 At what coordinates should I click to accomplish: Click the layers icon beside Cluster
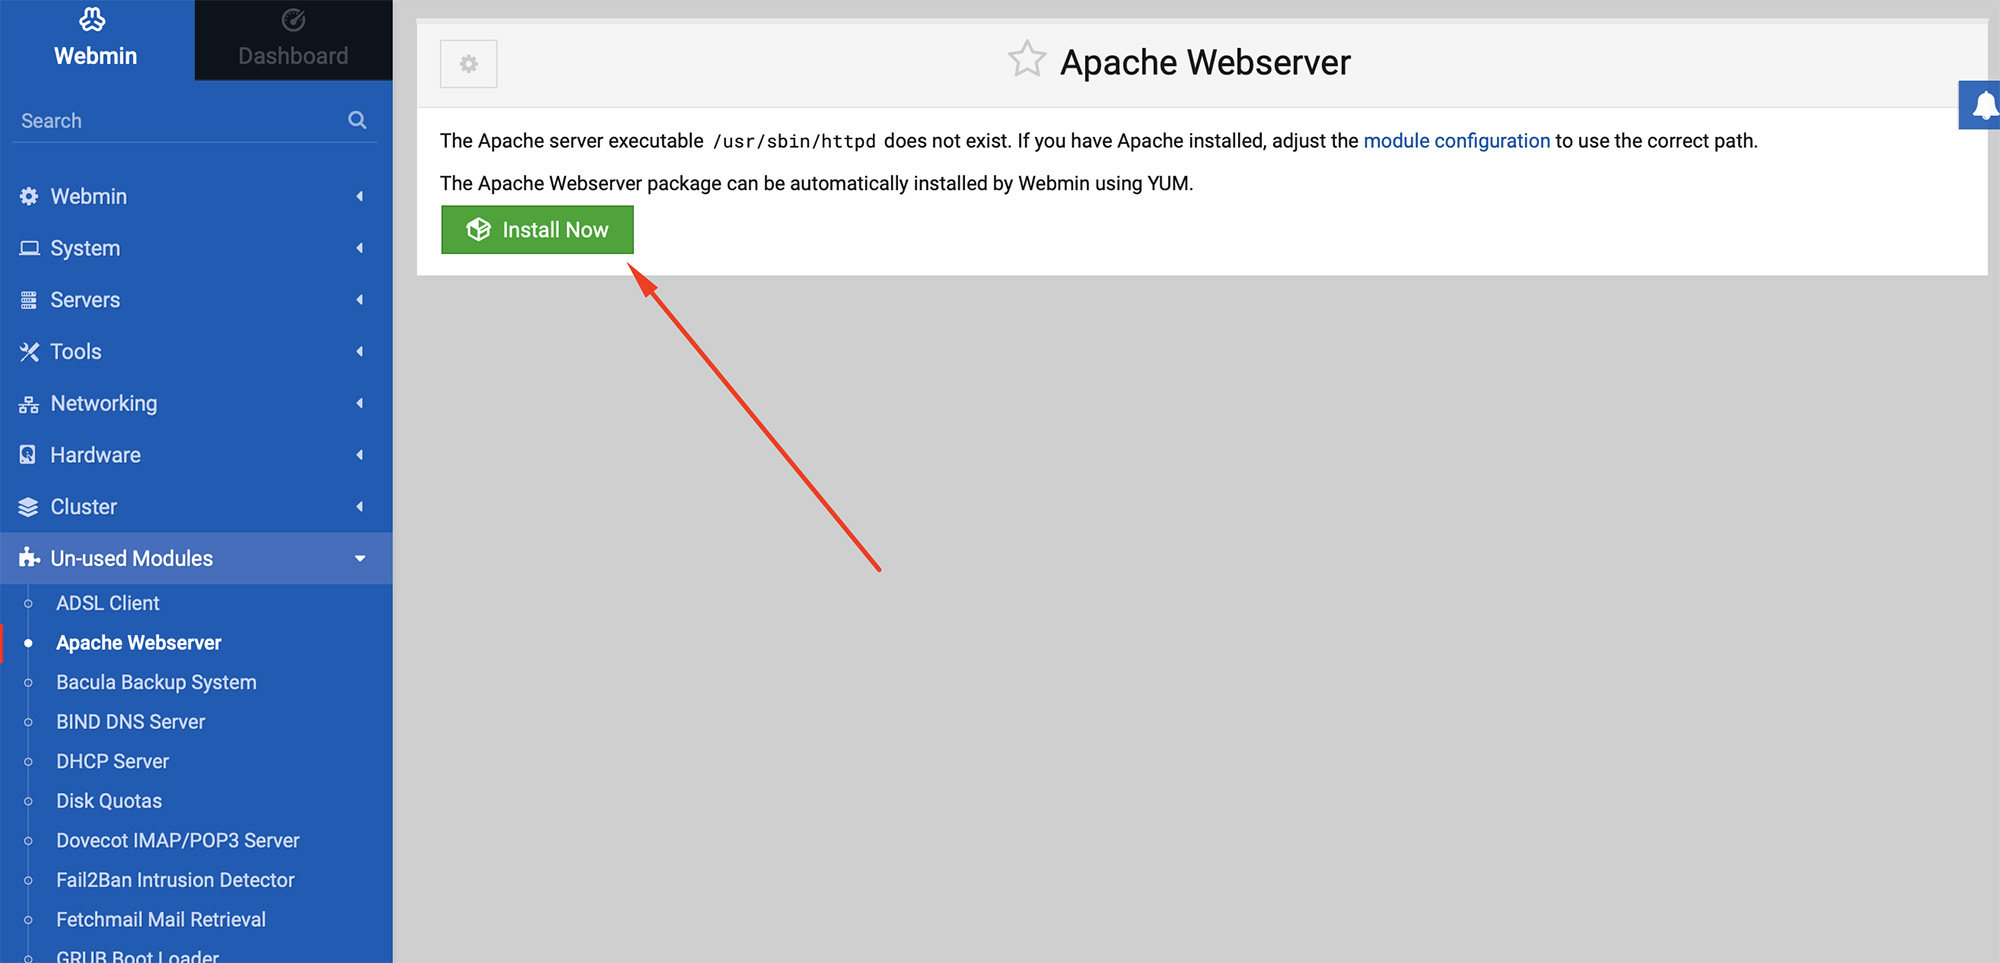(x=29, y=507)
